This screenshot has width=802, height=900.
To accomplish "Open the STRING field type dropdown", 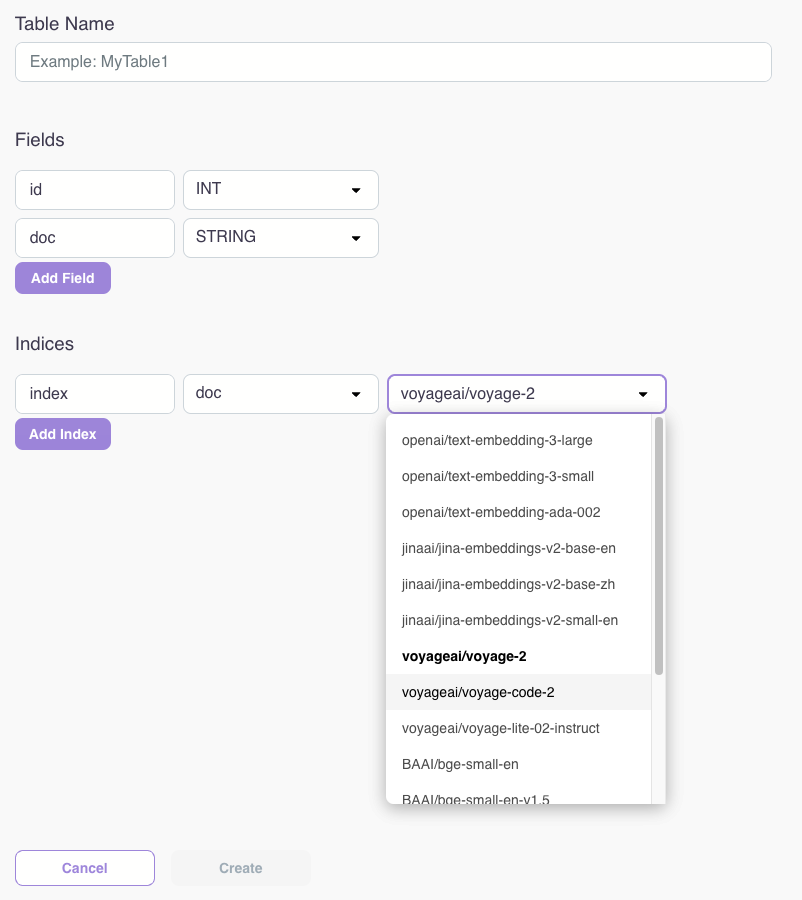I will point(280,238).
